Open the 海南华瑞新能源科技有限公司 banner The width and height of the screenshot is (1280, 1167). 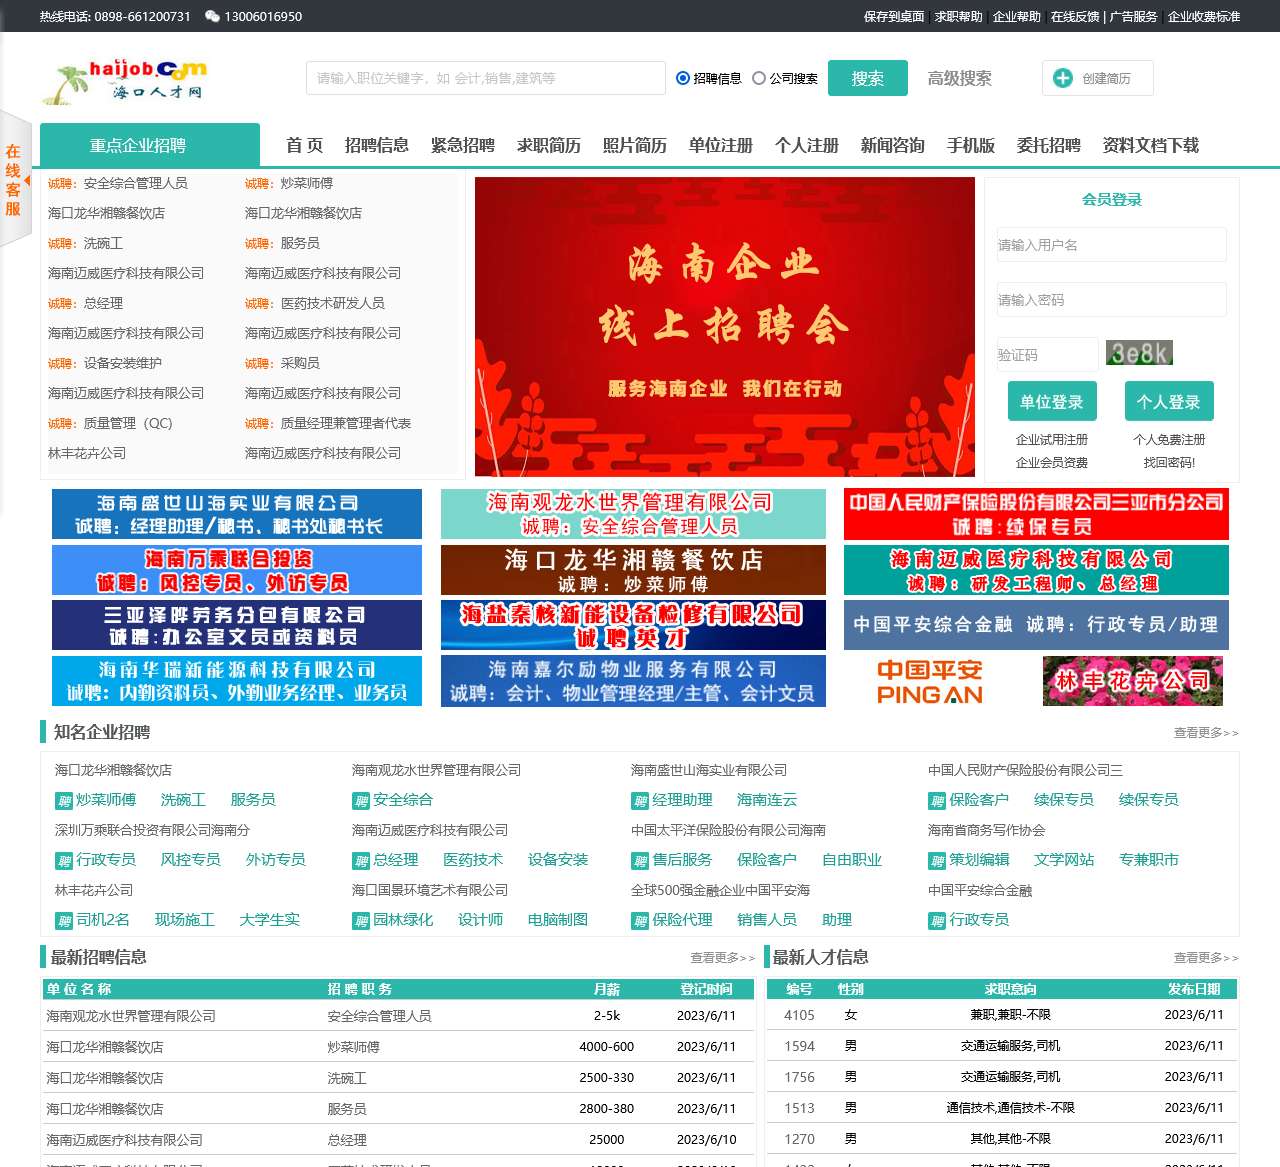[237, 682]
